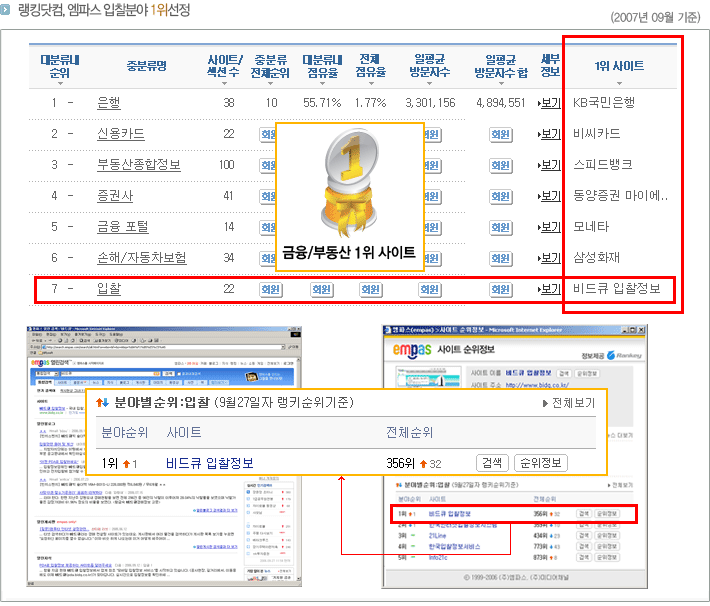Click 전체보기 in the enlarged 분야별순위 panel
The width and height of the screenshot is (710, 606).
pos(569,403)
